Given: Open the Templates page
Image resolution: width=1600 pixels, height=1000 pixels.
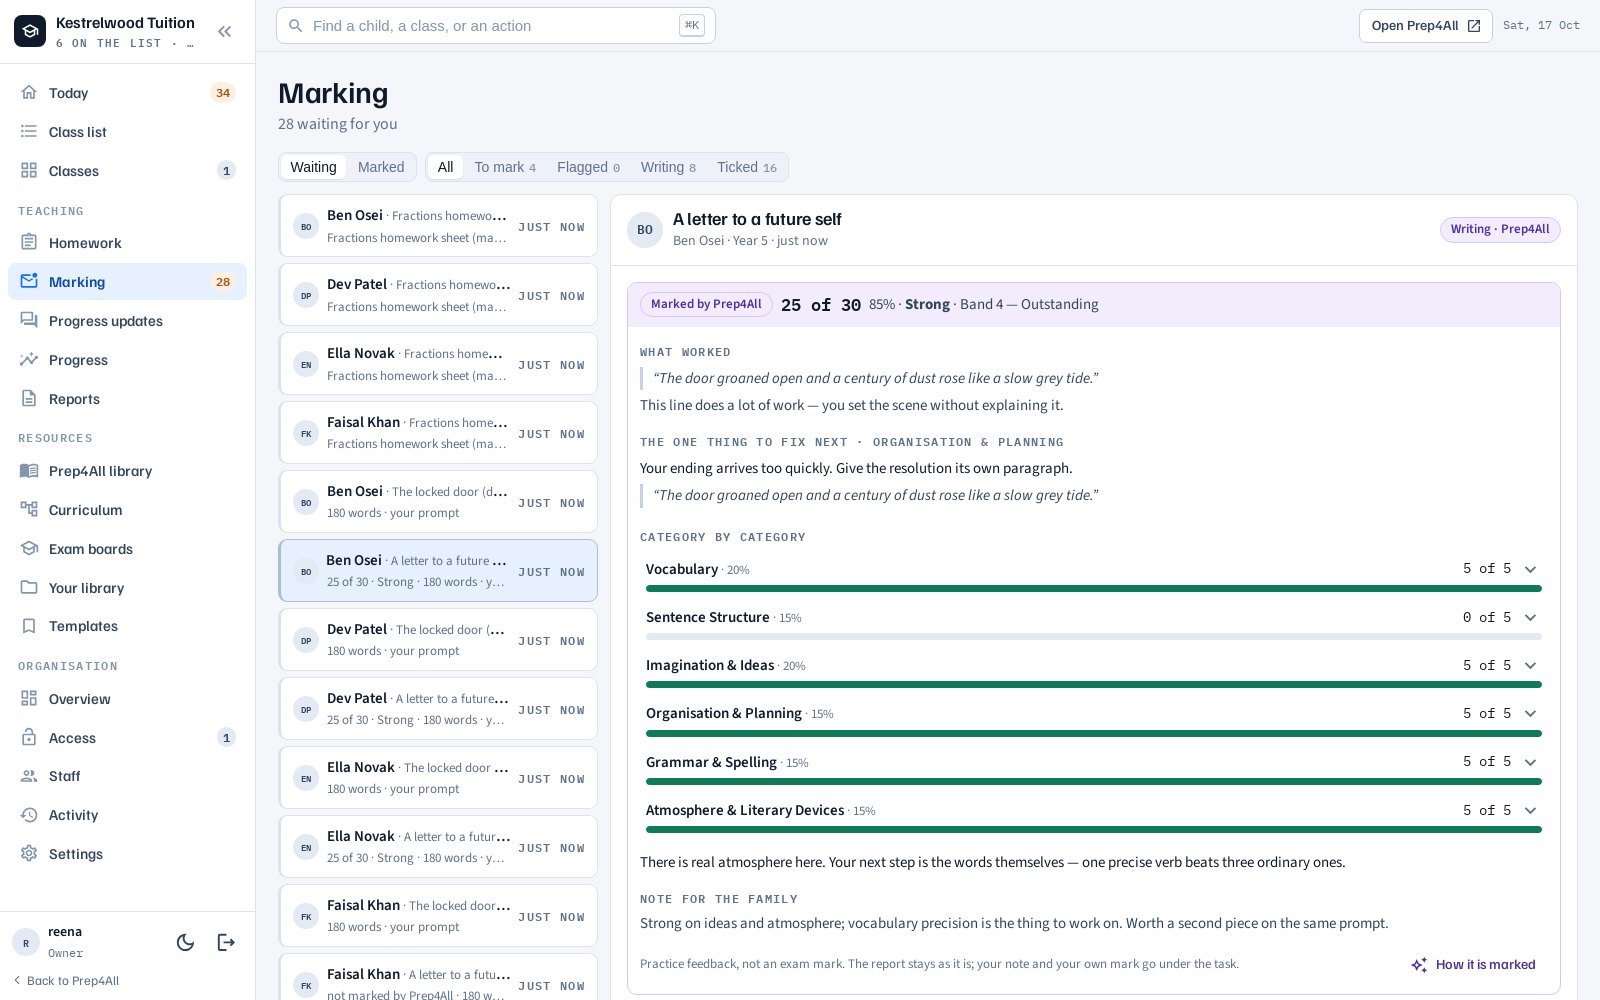Looking at the screenshot, I should click(x=127, y=626).
